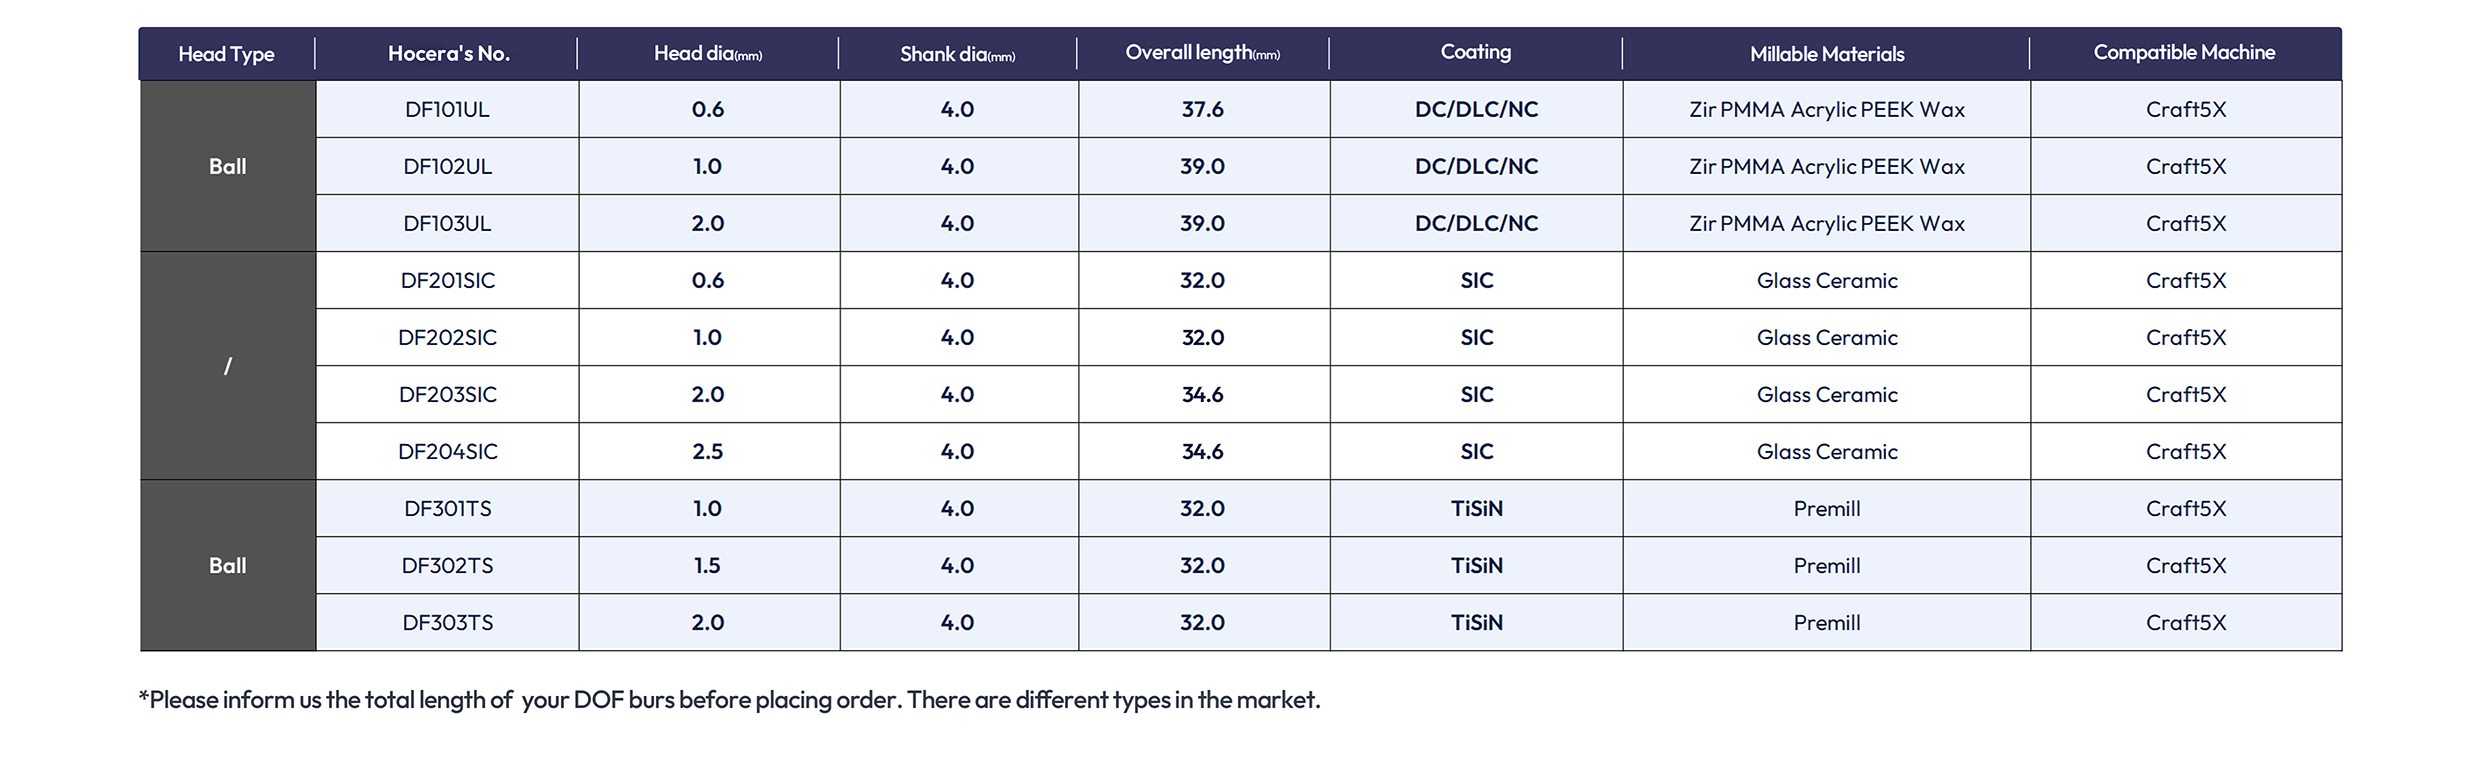Image resolution: width=2480 pixels, height=760 pixels.
Task: Select the Premill cell in DF301TS row
Action: point(1827,508)
